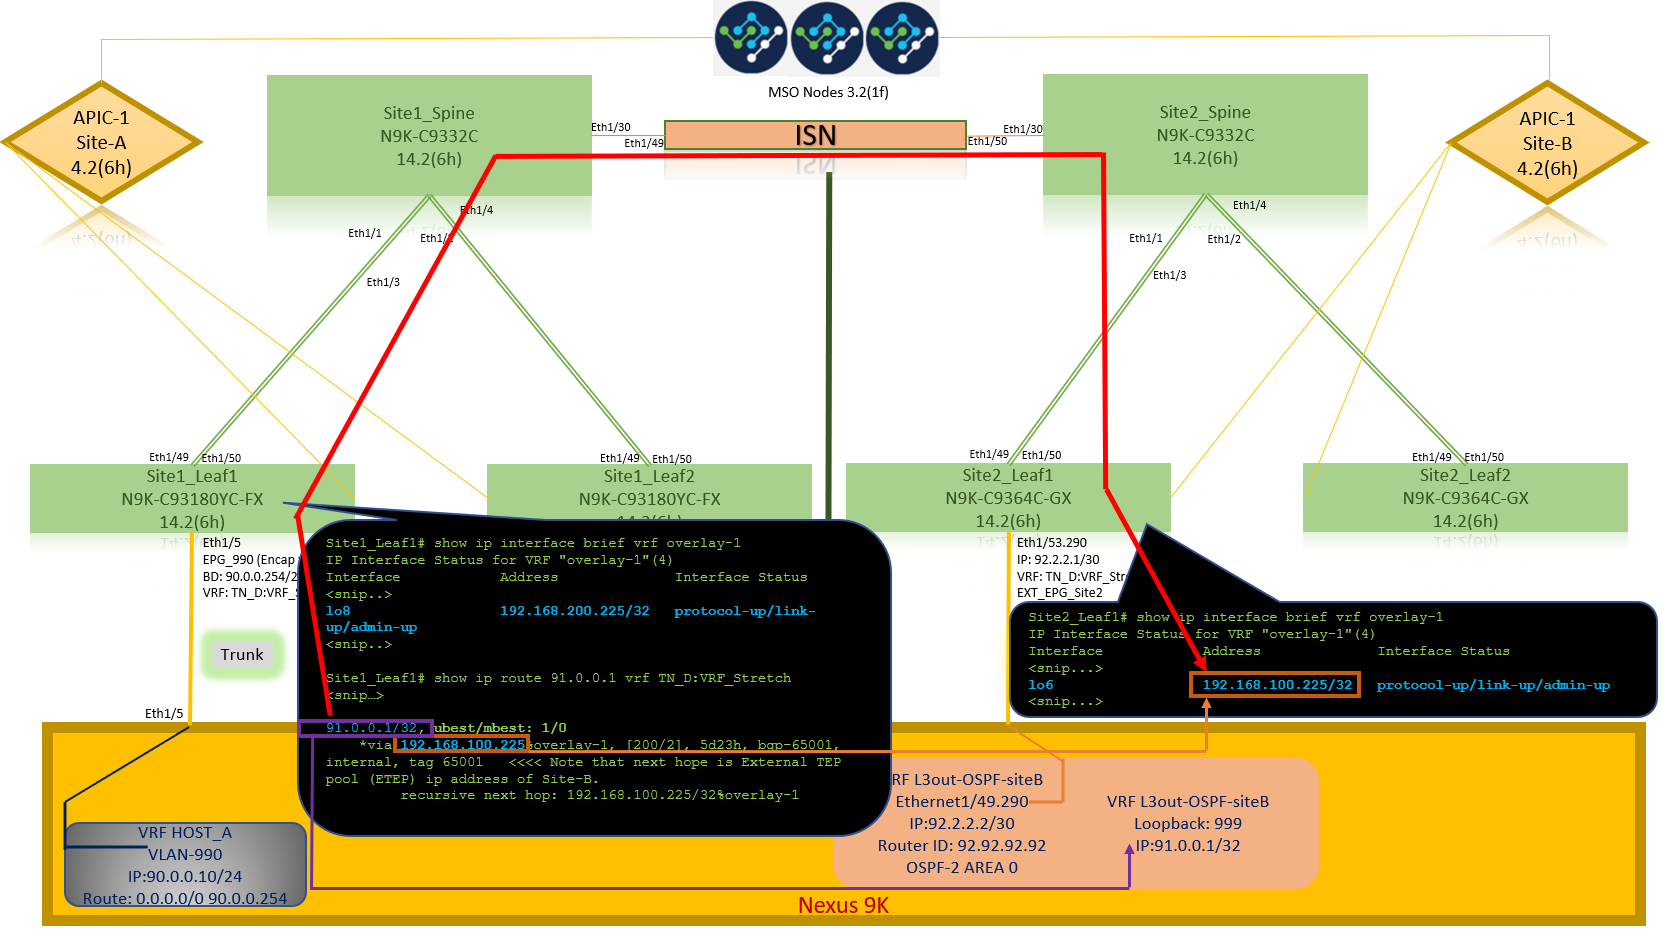Click Ethernet1/49.290 in the L3out box

point(962,801)
